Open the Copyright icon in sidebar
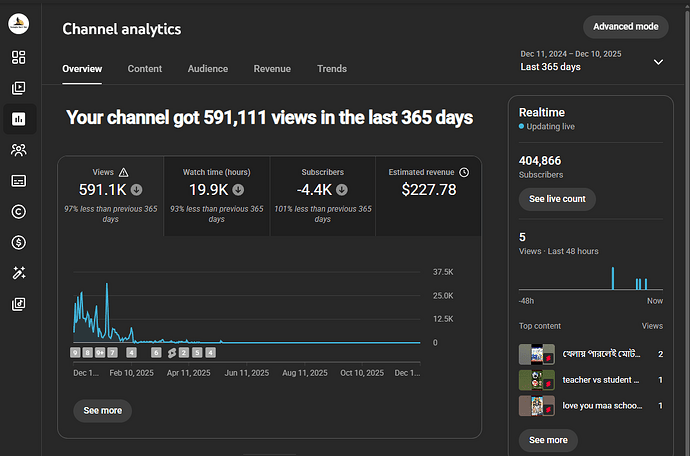Screen dimensions: 690x456 point(18,212)
